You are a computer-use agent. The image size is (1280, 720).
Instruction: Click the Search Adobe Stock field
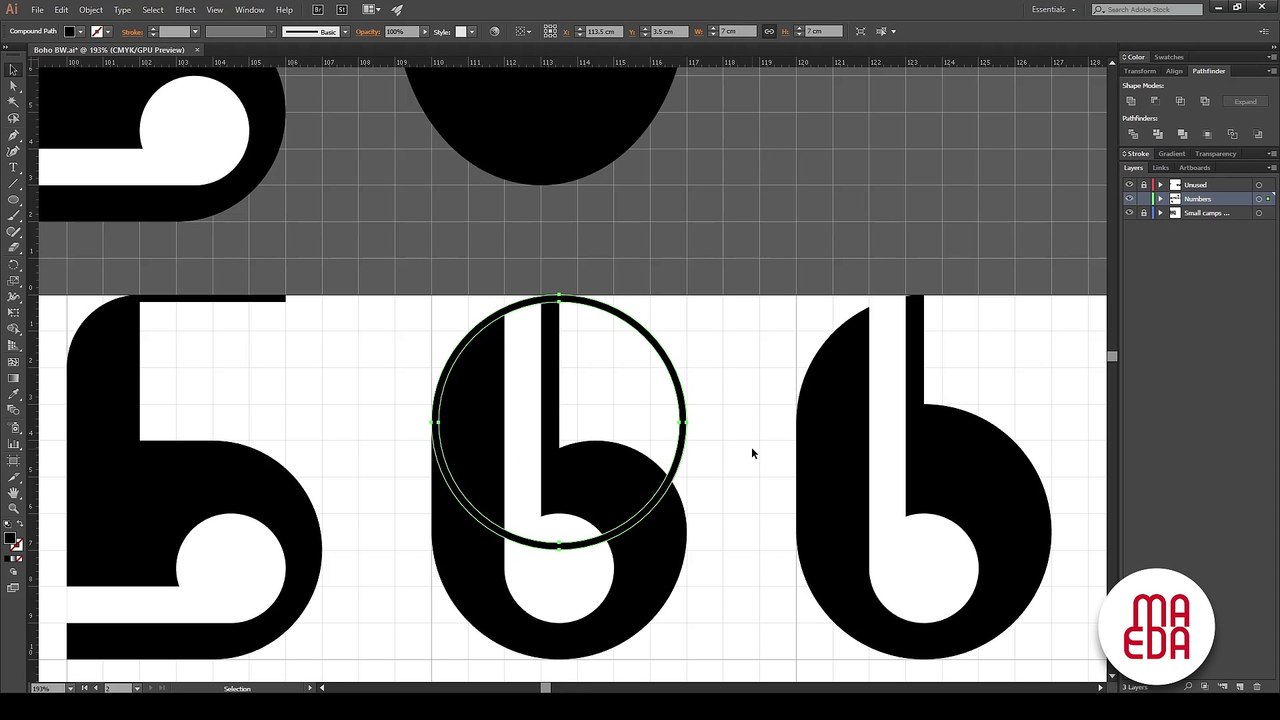click(1147, 10)
